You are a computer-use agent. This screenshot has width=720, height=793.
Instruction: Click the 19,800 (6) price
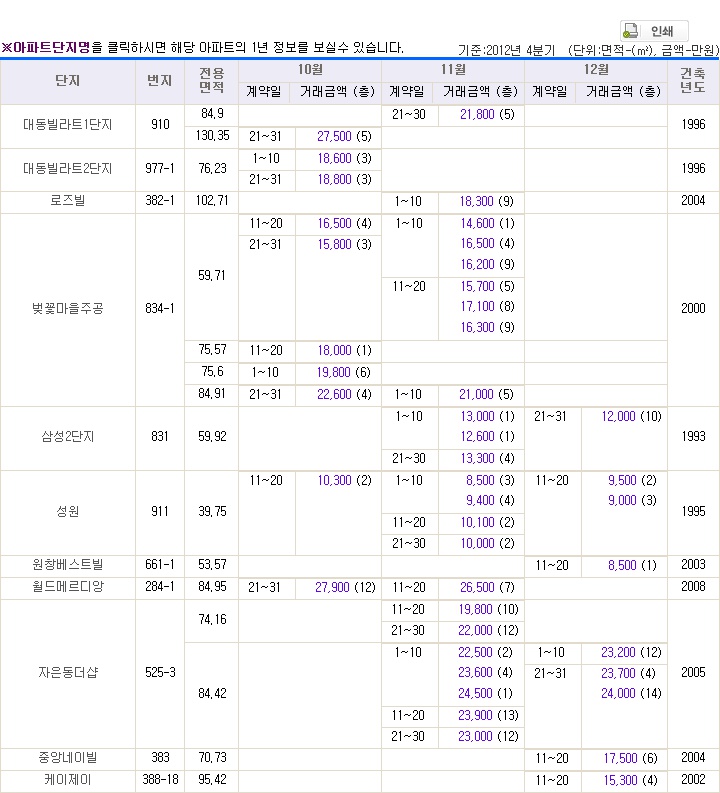point(344,373)
